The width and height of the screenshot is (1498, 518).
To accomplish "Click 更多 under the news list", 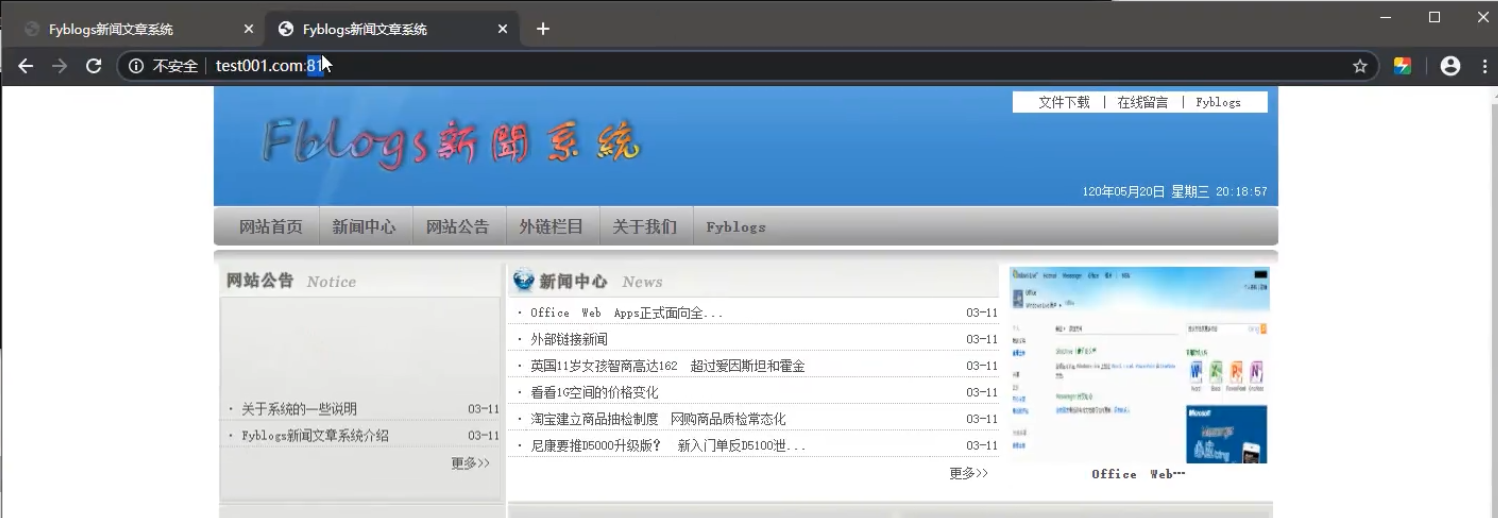I will [968, 473].
